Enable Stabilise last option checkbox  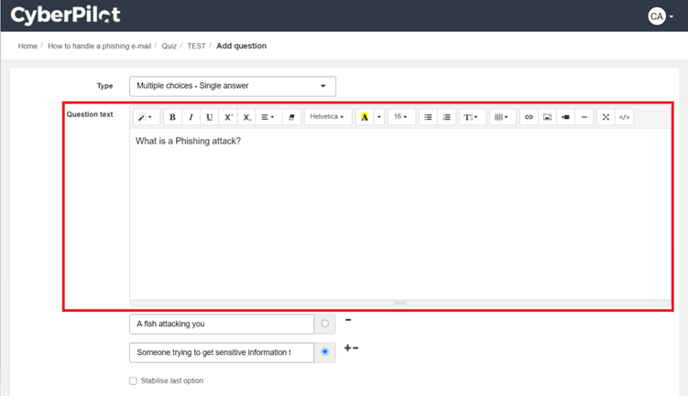tap(133, 381)
